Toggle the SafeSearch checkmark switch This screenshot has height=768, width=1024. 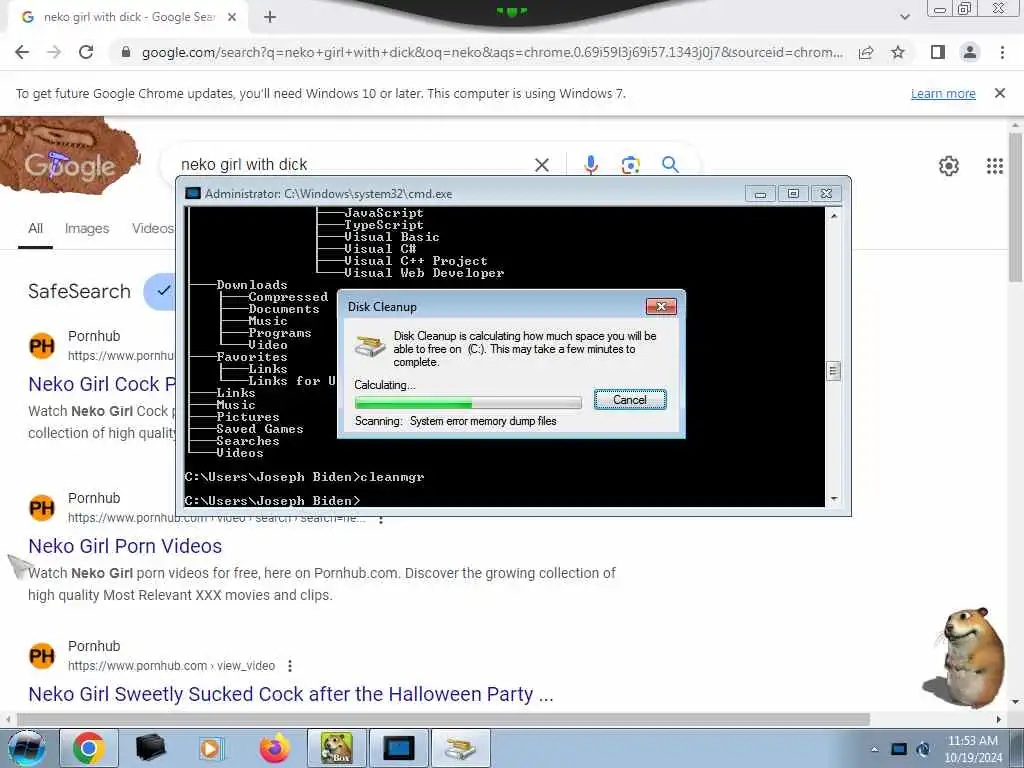[159, 291]
